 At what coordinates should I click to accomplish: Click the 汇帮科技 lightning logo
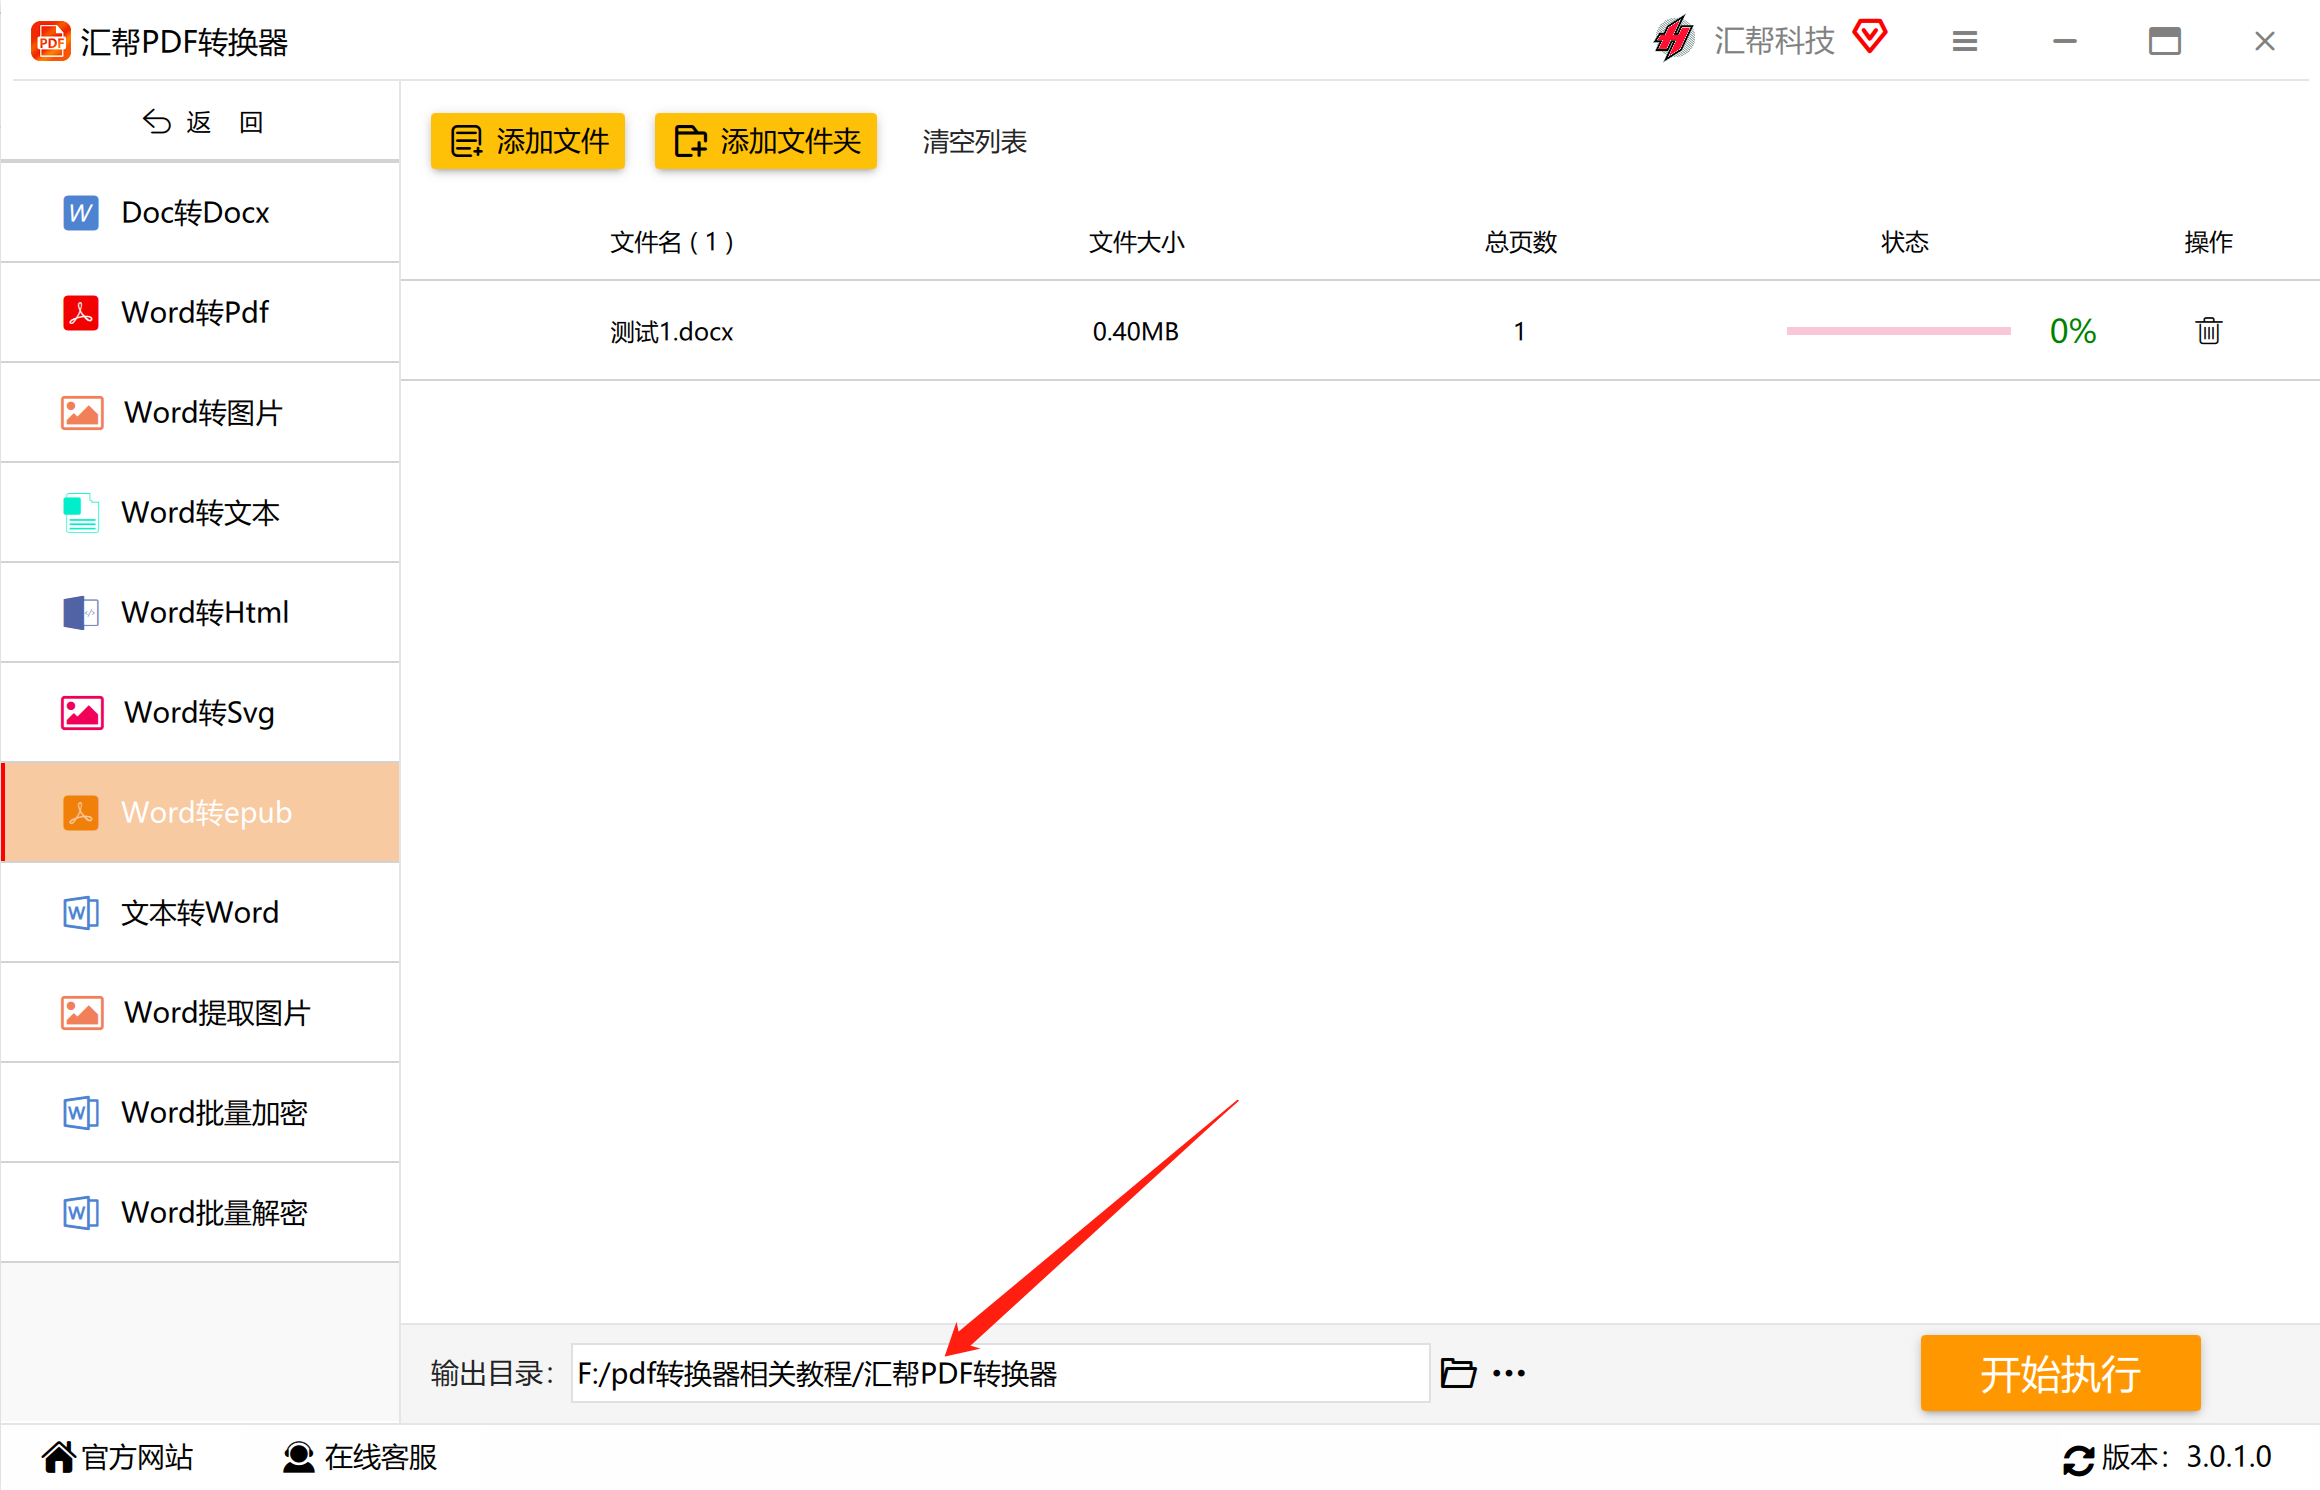pos(1674,40)
